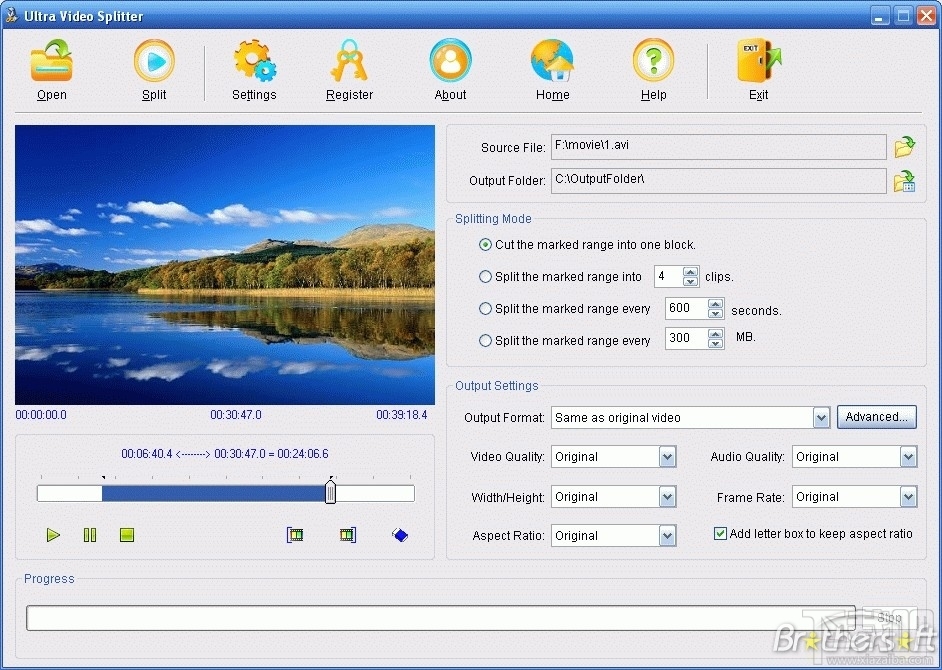Open the Advanced output options
Viewport: 942px width, 670px height.
tap(876, 417)
